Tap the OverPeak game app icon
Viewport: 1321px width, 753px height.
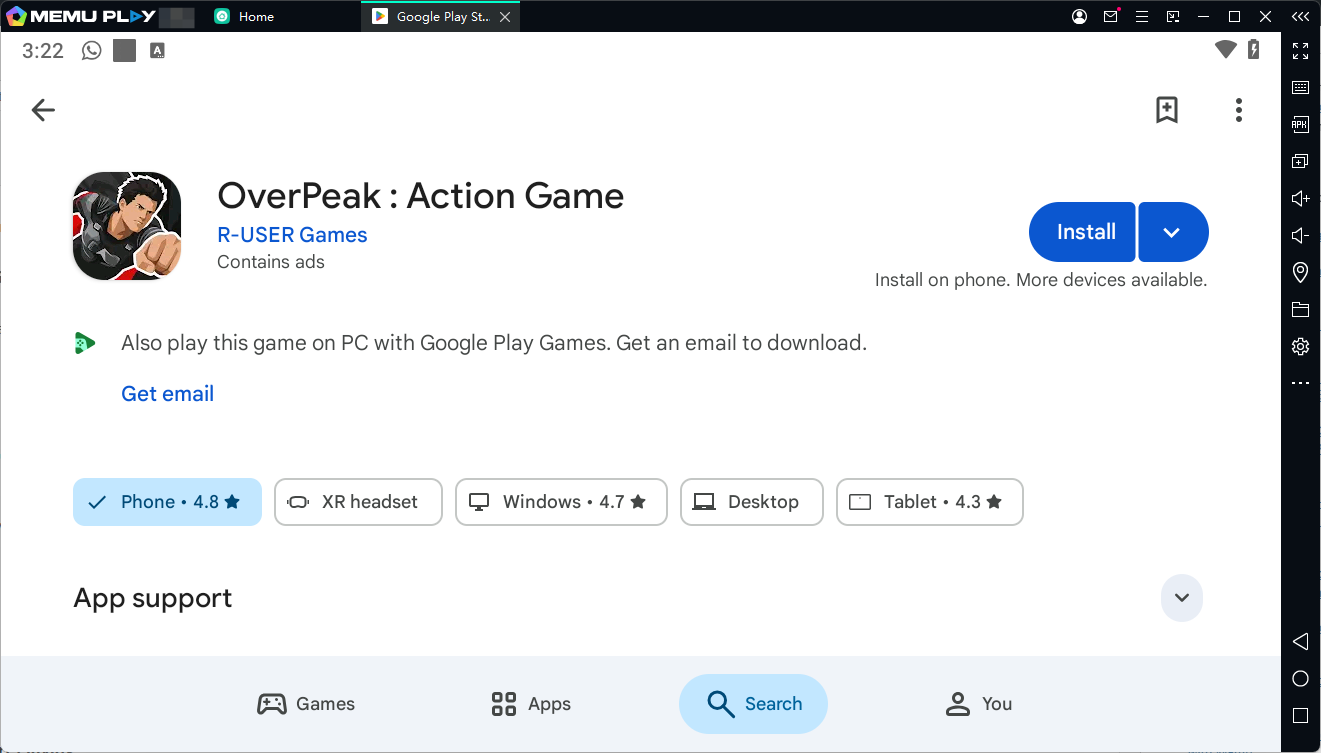click(127, 226)
